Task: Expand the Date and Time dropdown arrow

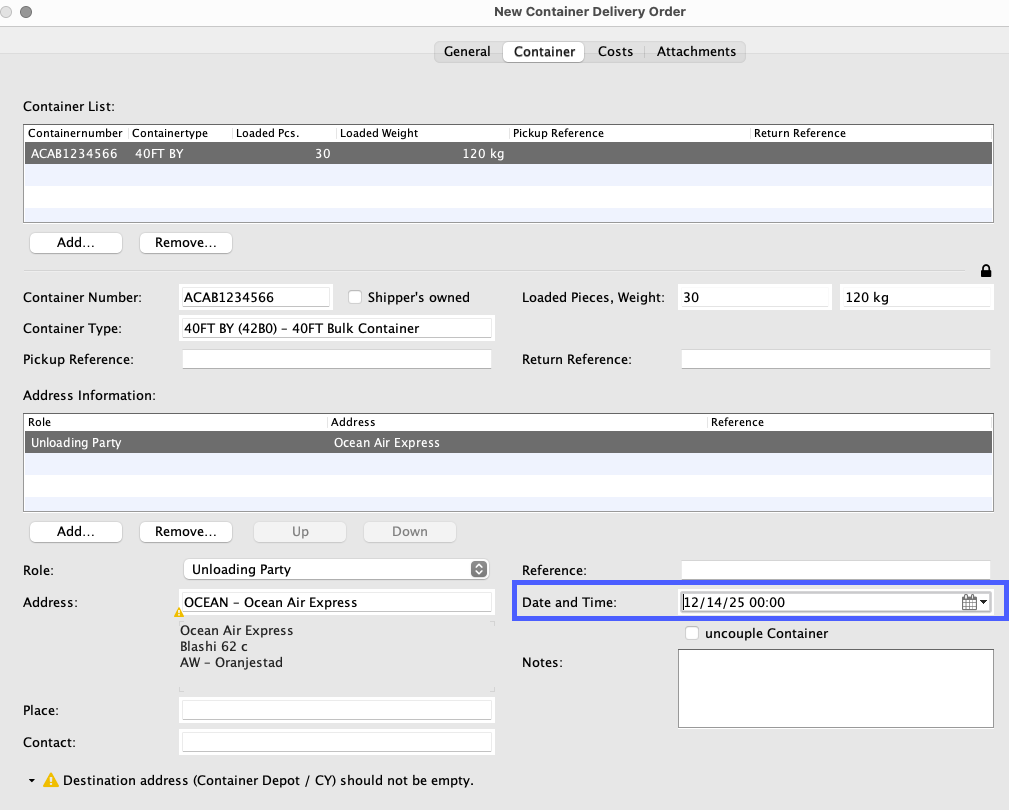Action: click(984, 602)
